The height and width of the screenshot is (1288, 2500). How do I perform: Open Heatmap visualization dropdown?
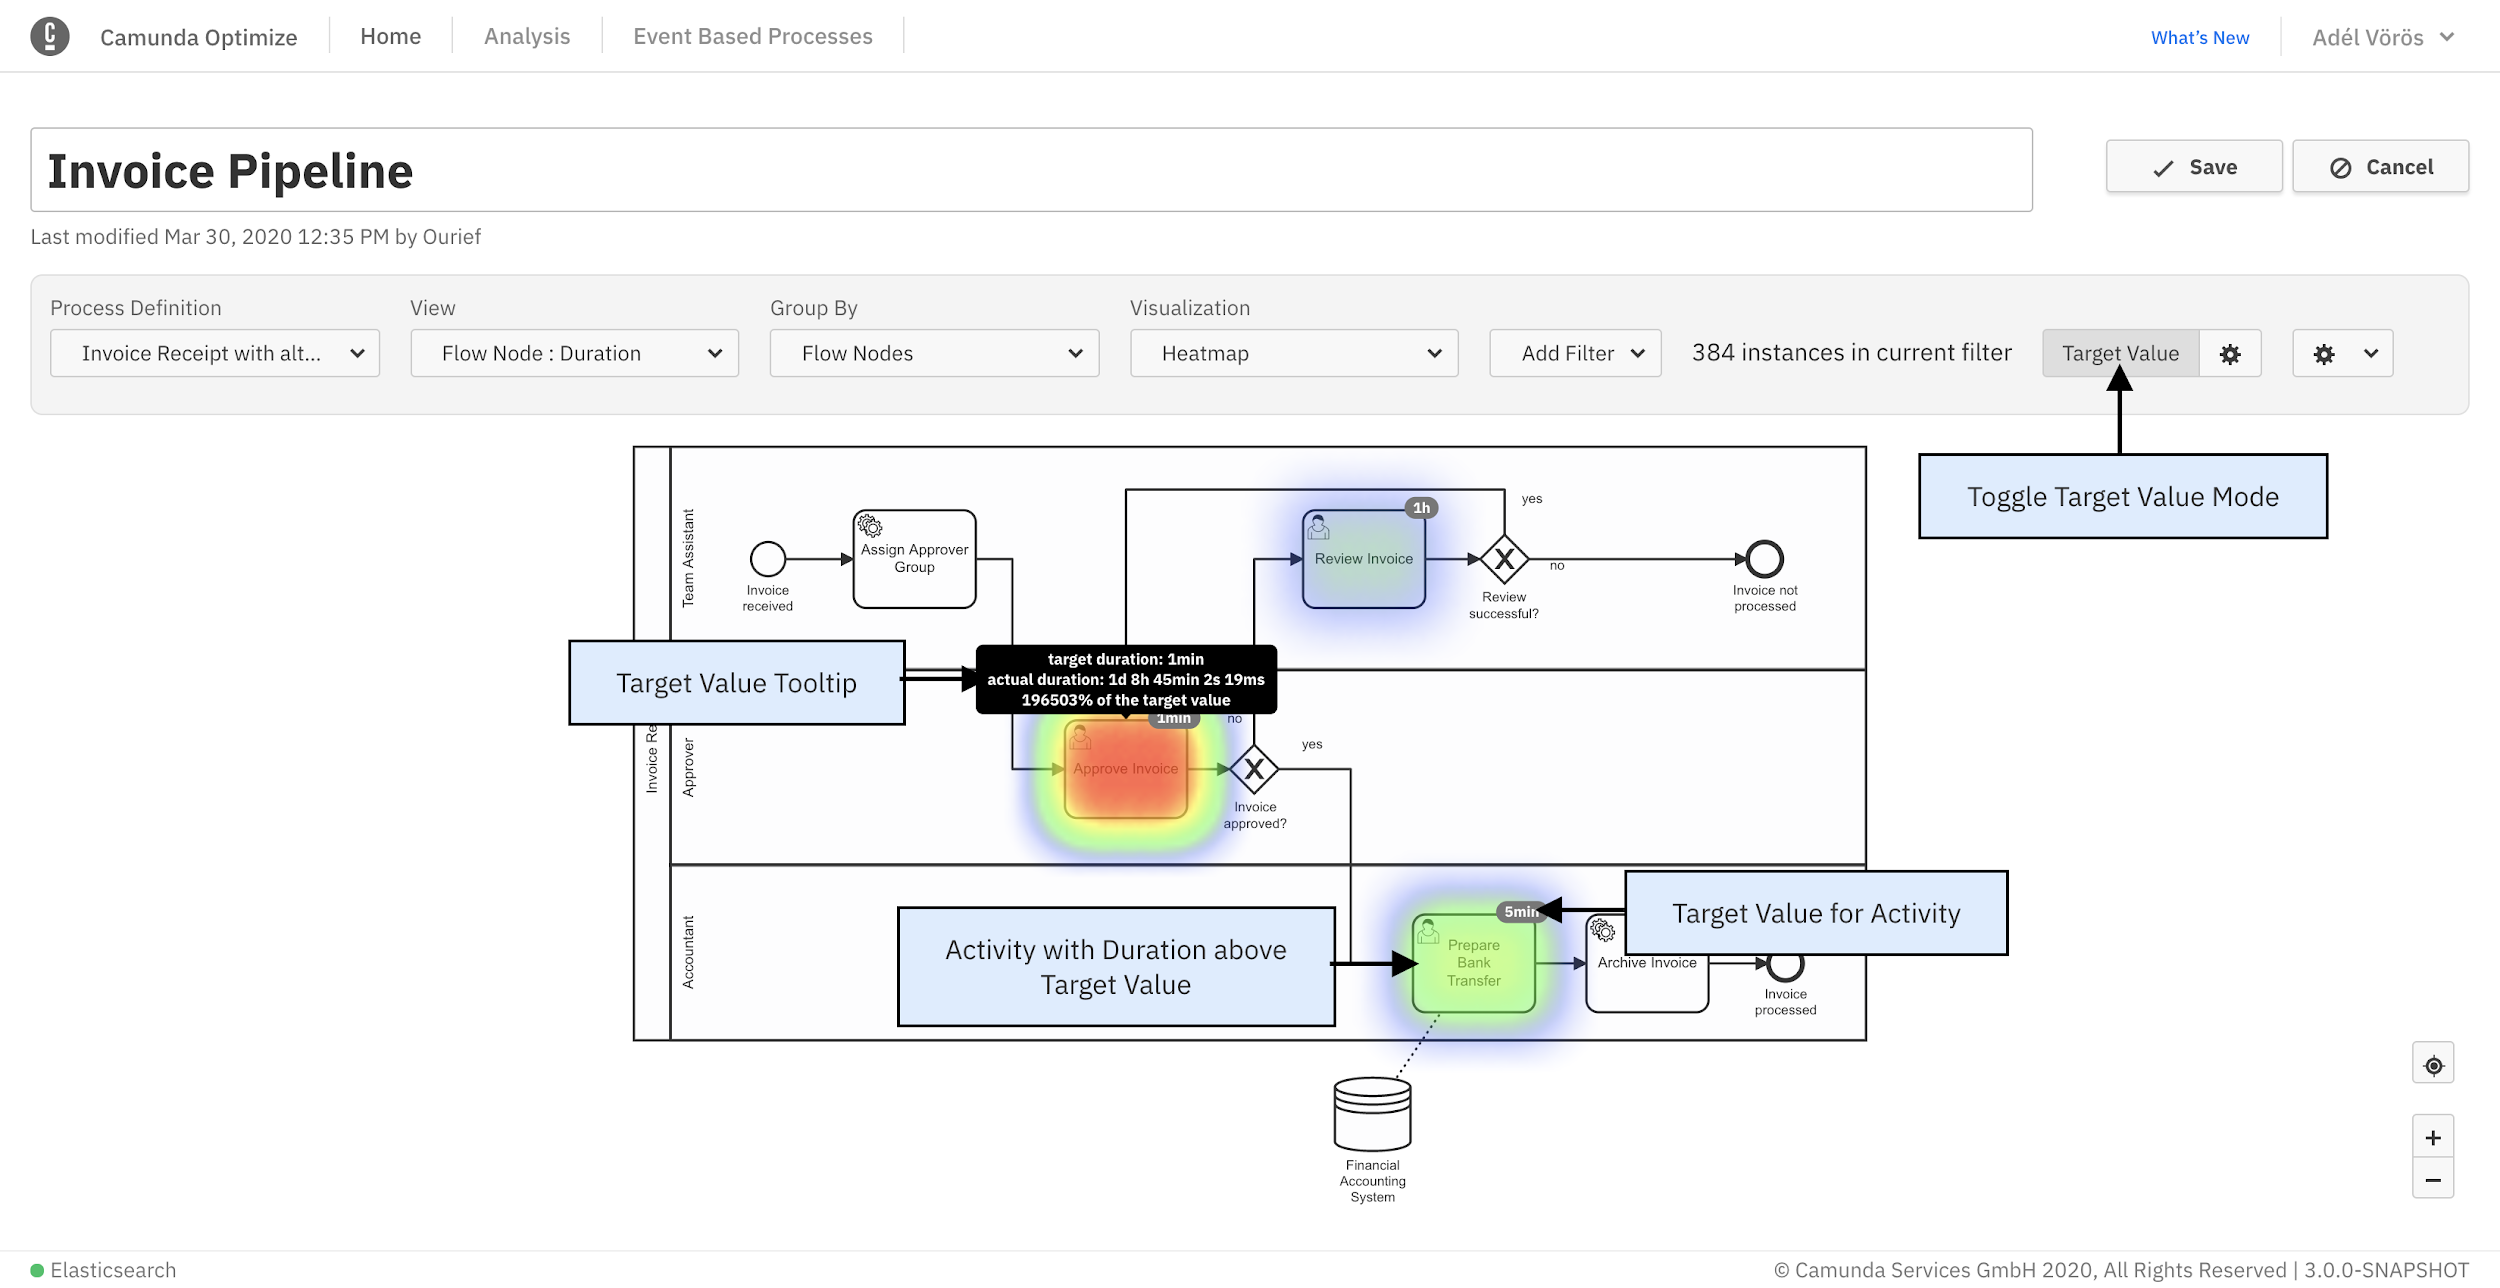click(x=1293, y=354)
